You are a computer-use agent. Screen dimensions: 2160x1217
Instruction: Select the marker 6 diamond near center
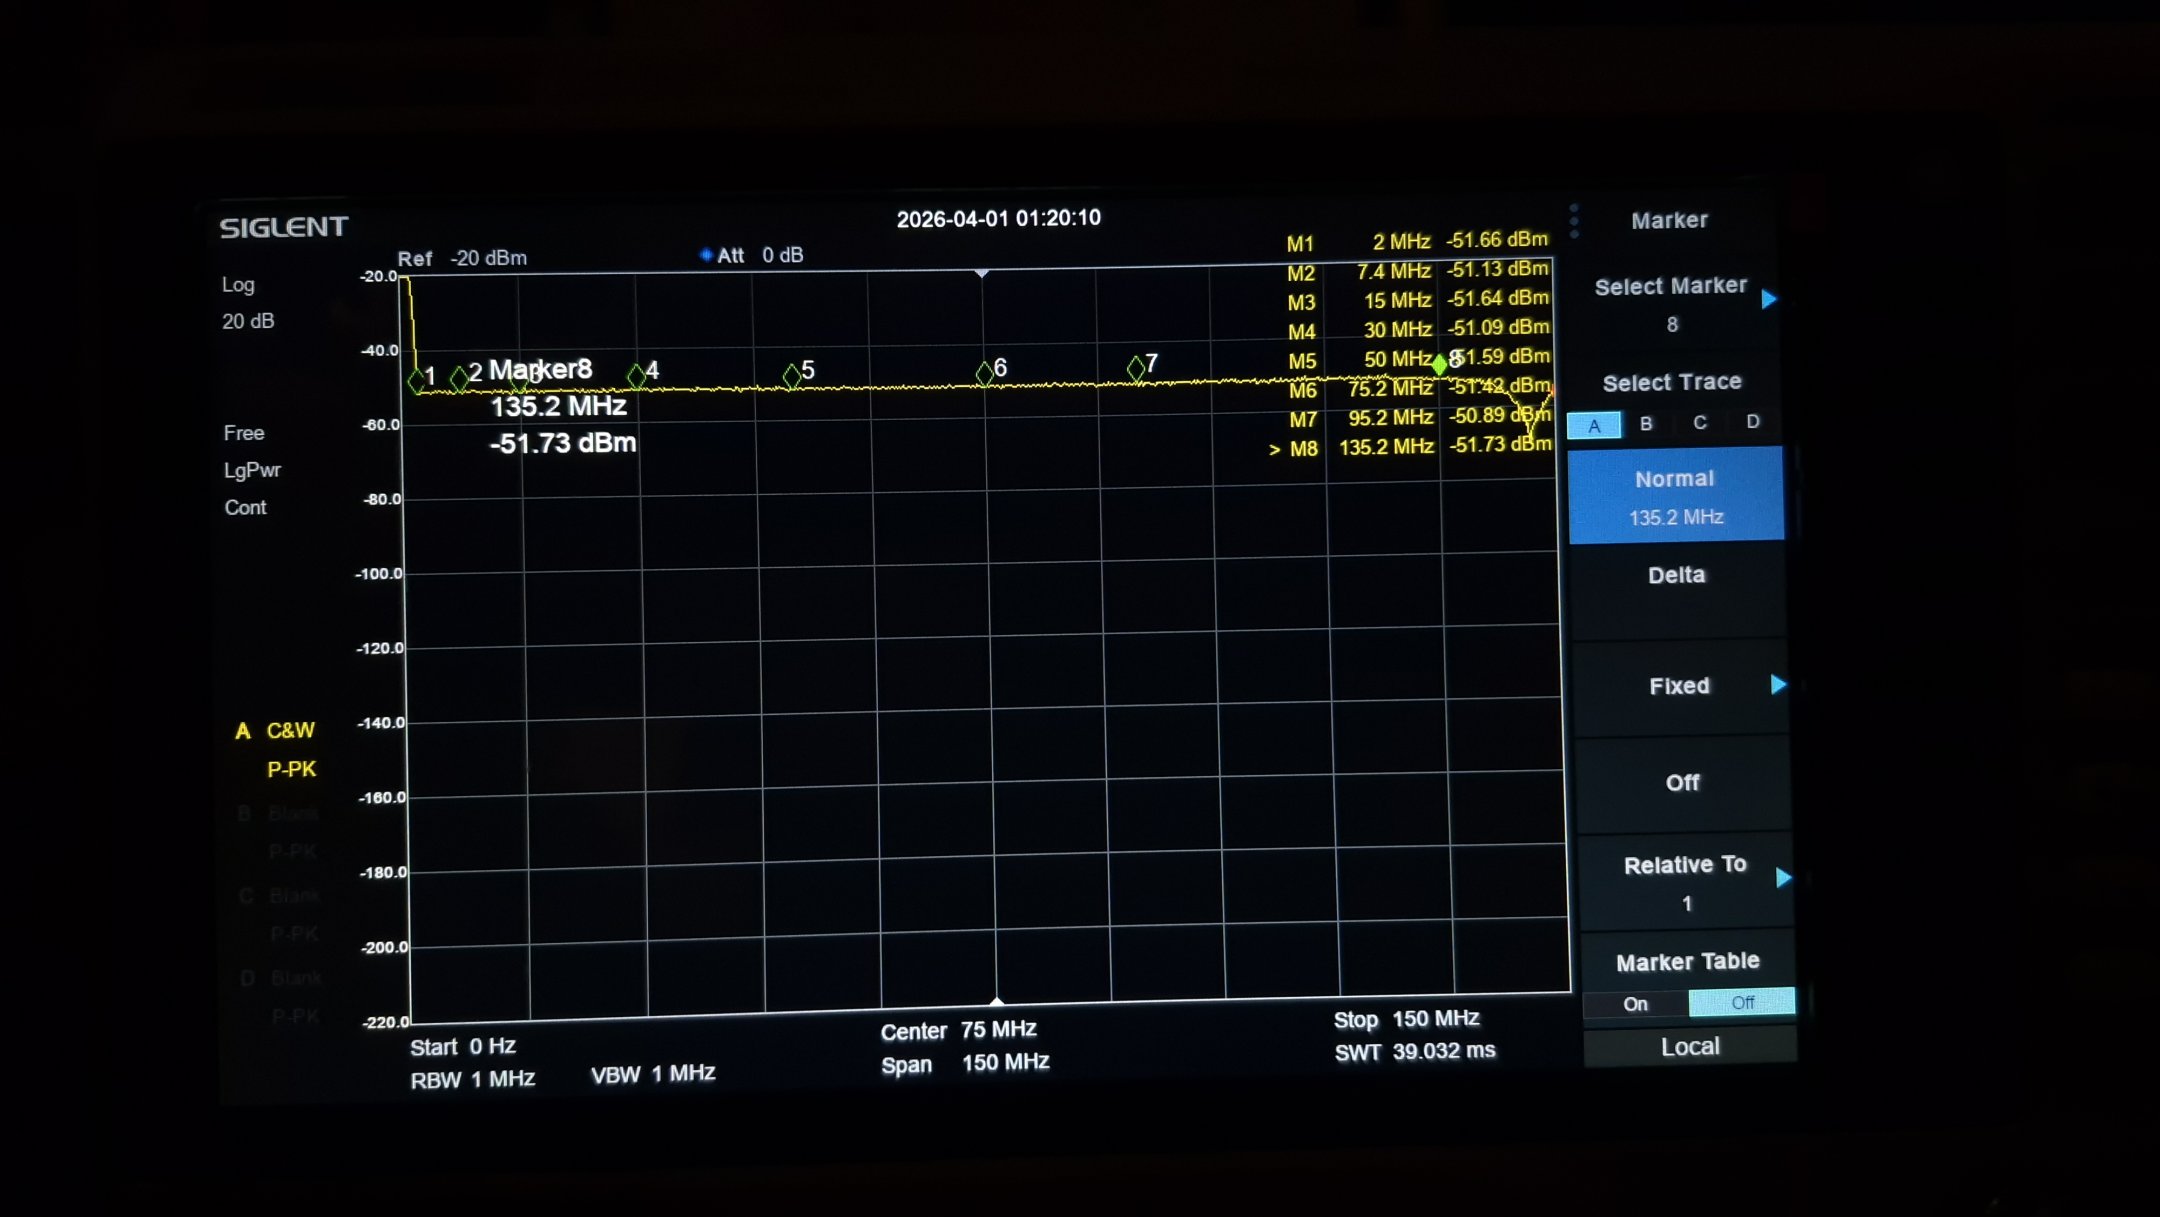tap(985, 373)
